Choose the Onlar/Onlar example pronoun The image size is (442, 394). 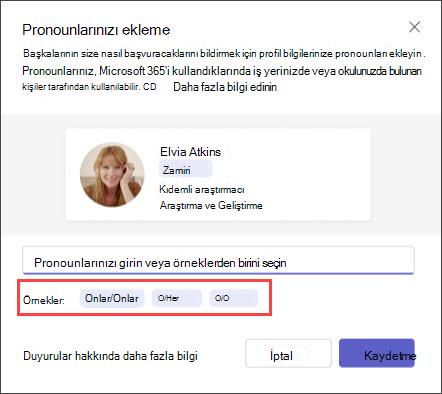(112, 298)
